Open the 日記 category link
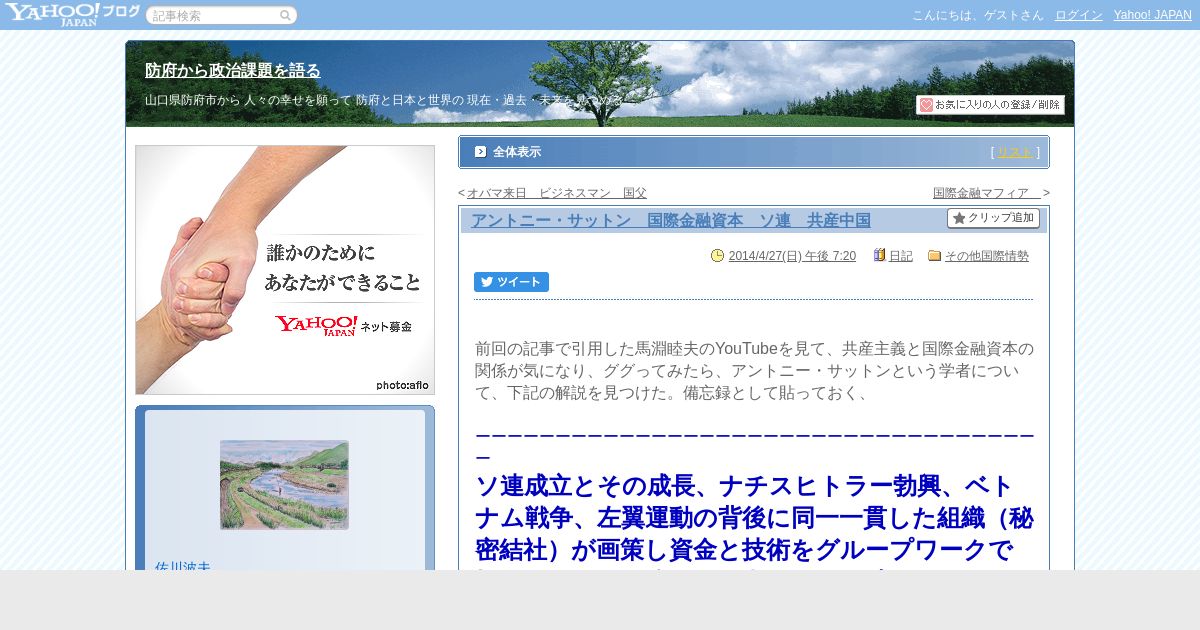The image size is (1200, 630). point(901,256)
